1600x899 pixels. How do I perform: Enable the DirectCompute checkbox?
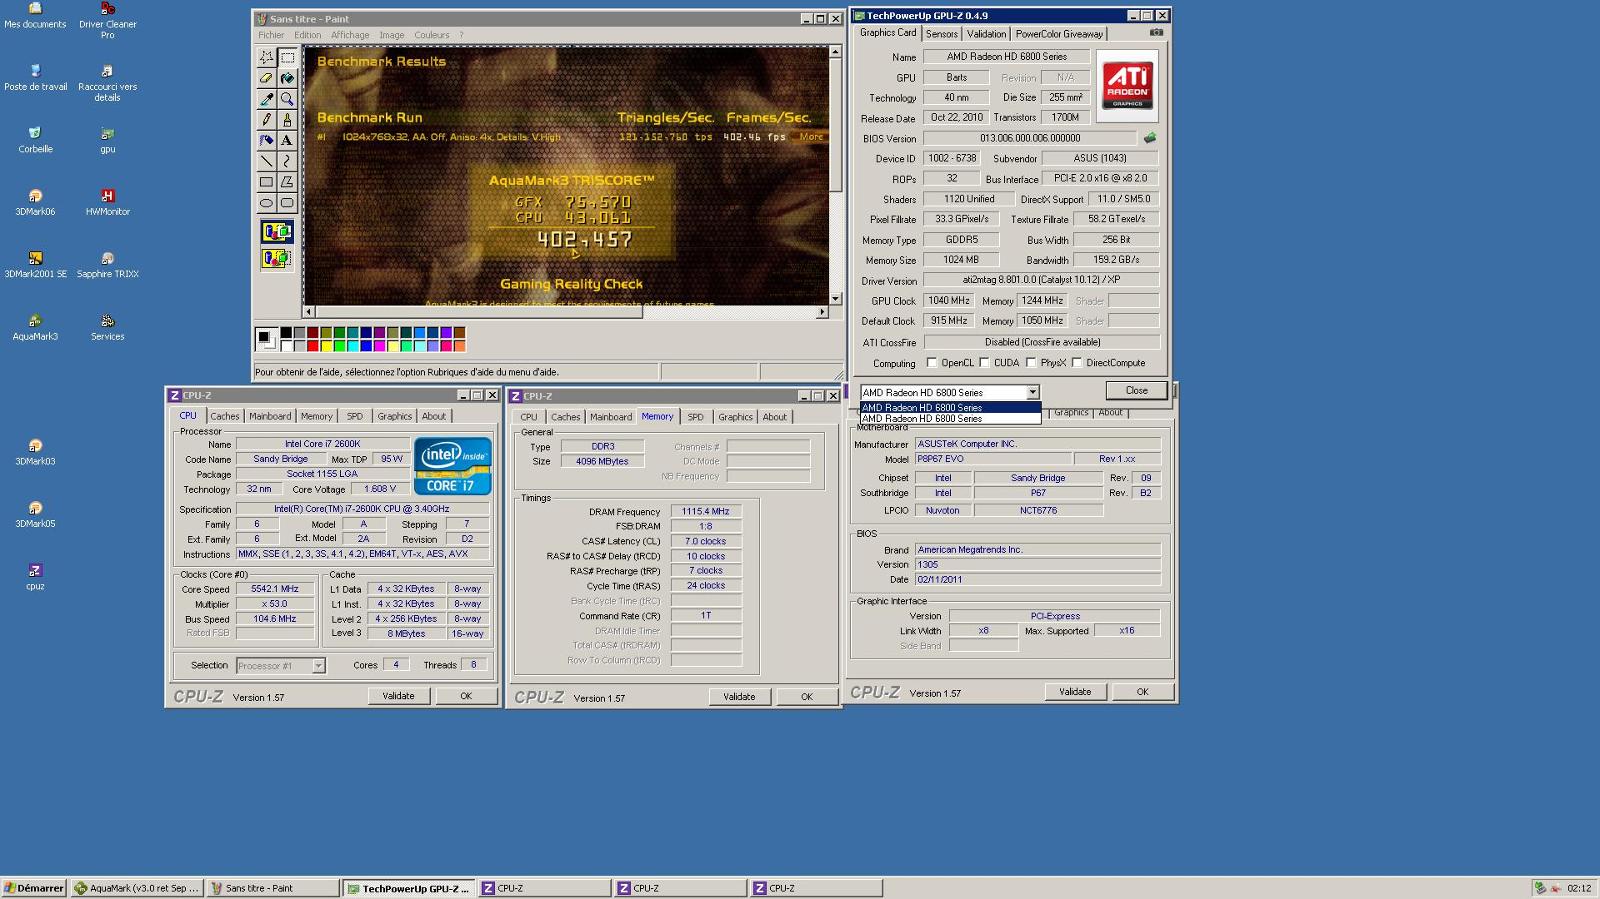1077,363
